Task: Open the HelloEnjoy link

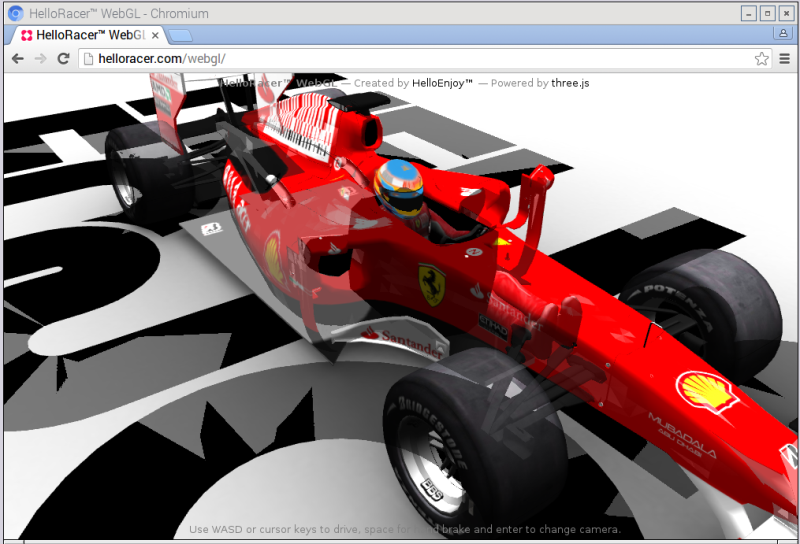Action: pyautogui.click(x=442, y=83)
